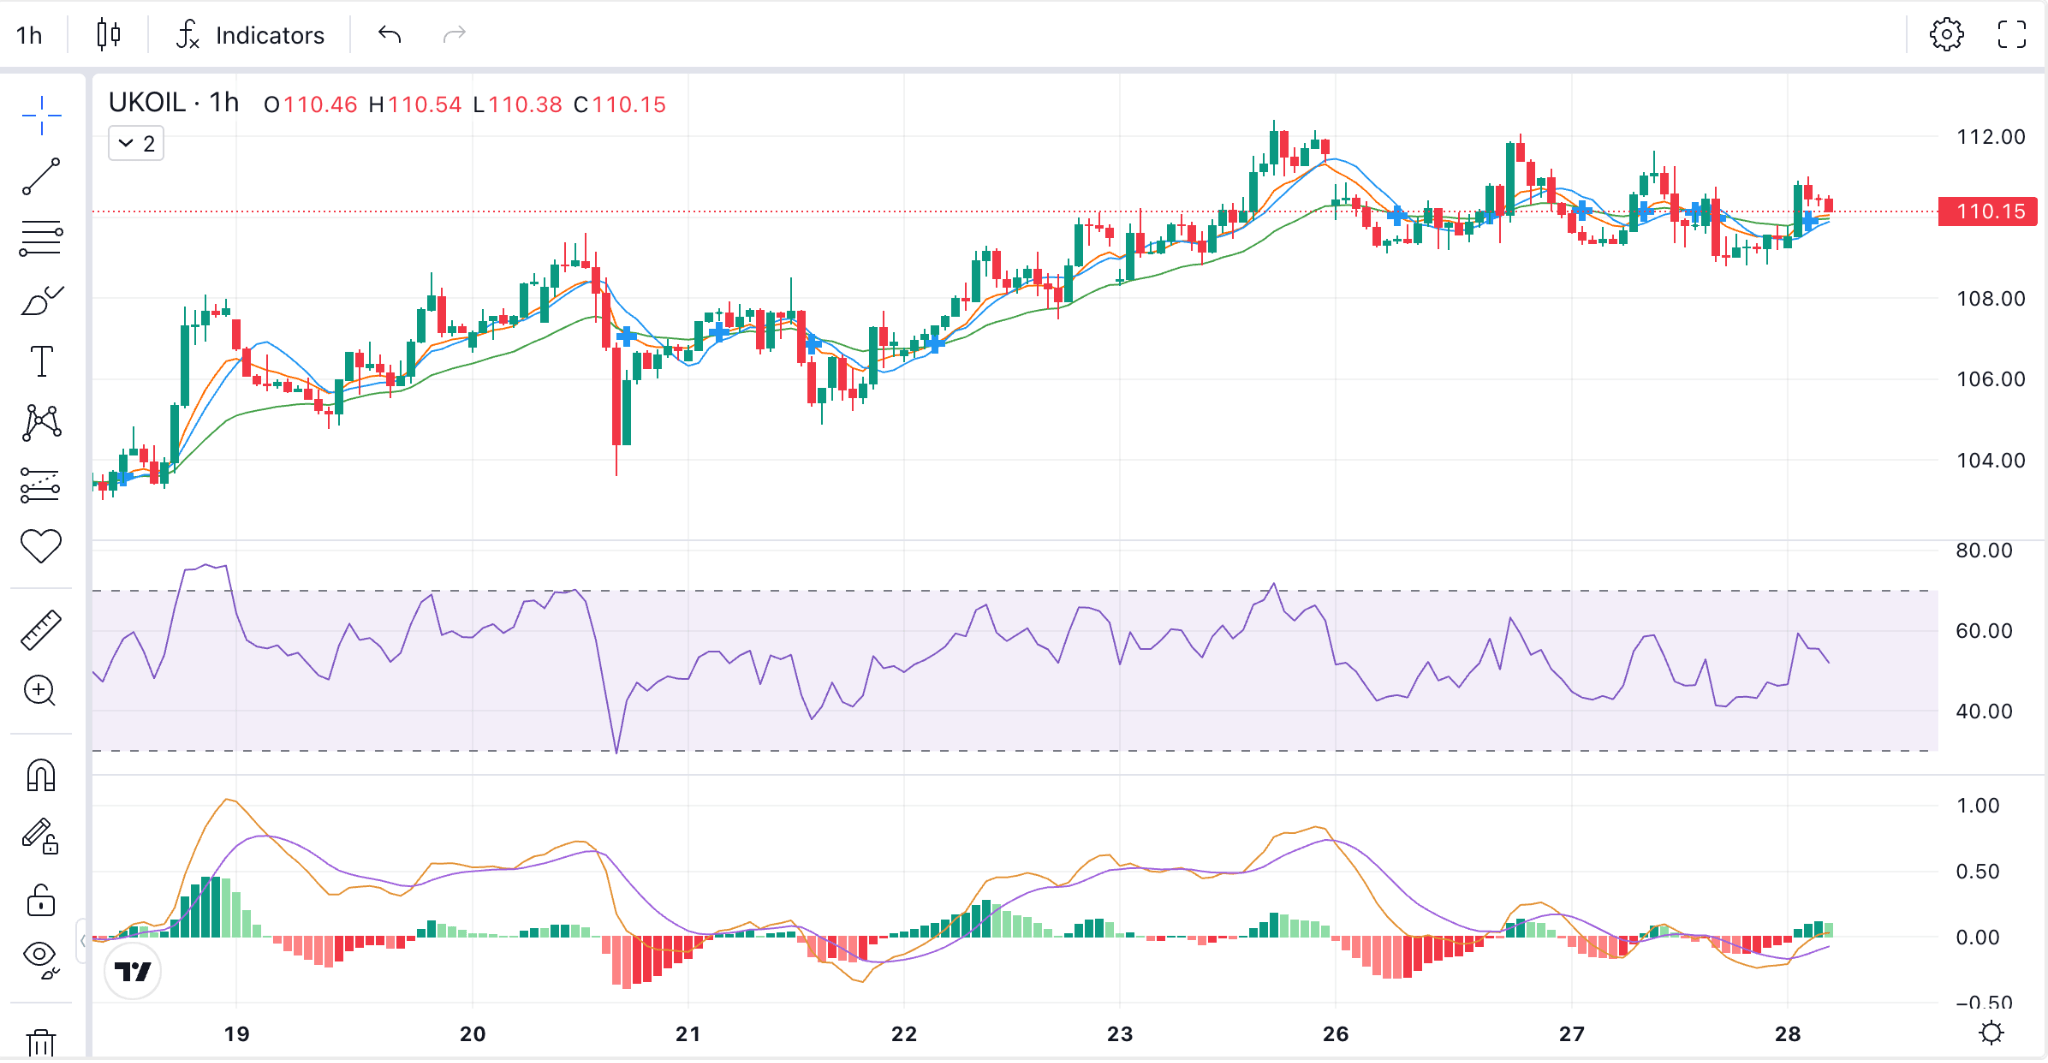Click the open value O110.46
Image resolution: width=2048 pixels, height=1063 pixels.
pyautogui.click(x=310, y=104)
